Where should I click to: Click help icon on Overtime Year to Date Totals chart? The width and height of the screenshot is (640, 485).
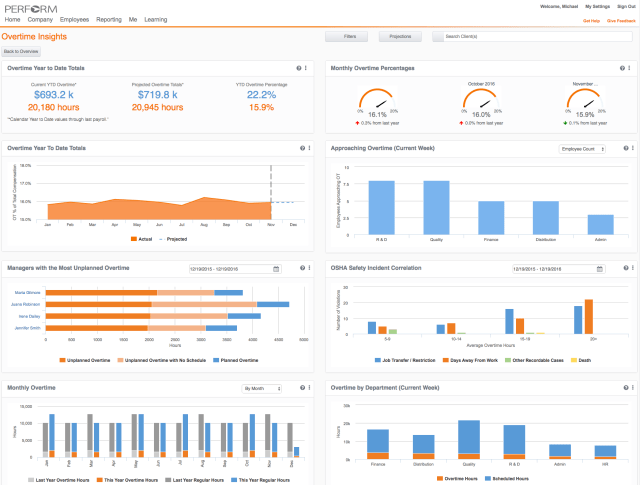(x=300, y=148)
